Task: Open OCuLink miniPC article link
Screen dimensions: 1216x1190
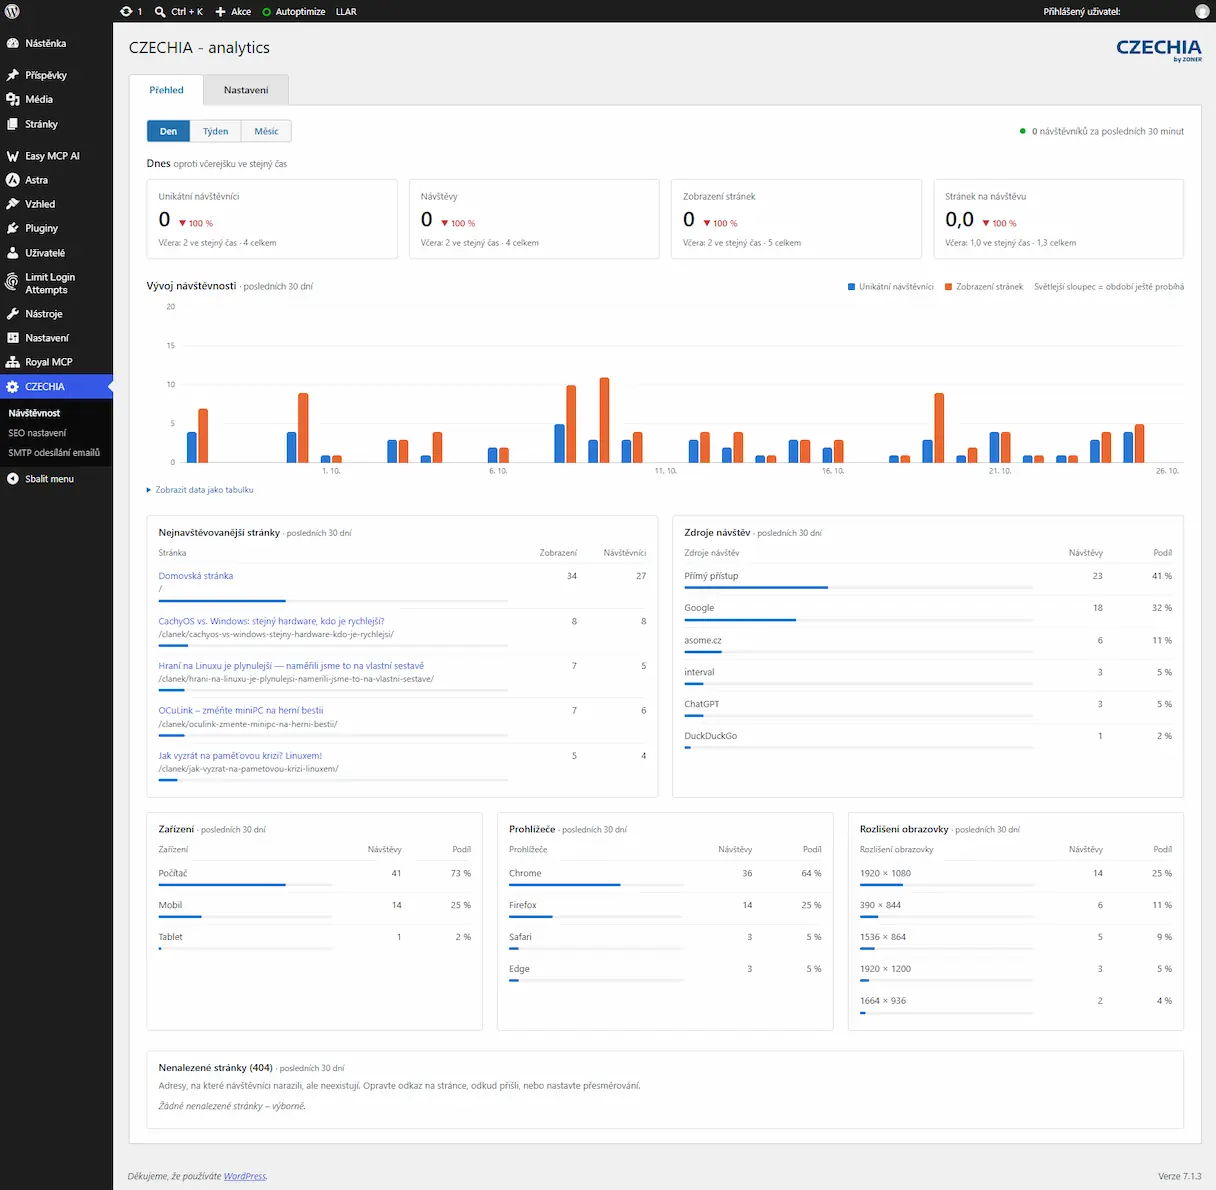Action: [241, 711]
